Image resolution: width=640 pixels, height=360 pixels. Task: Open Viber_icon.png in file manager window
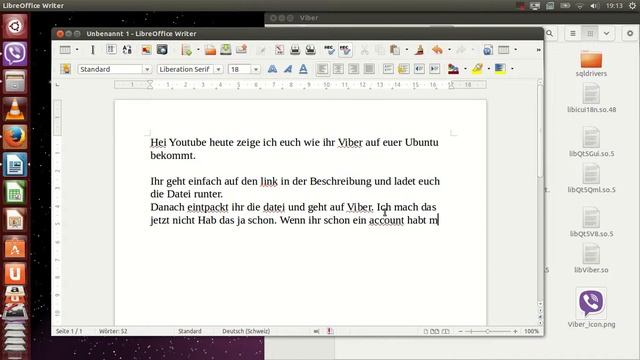[x=591, y=307]
